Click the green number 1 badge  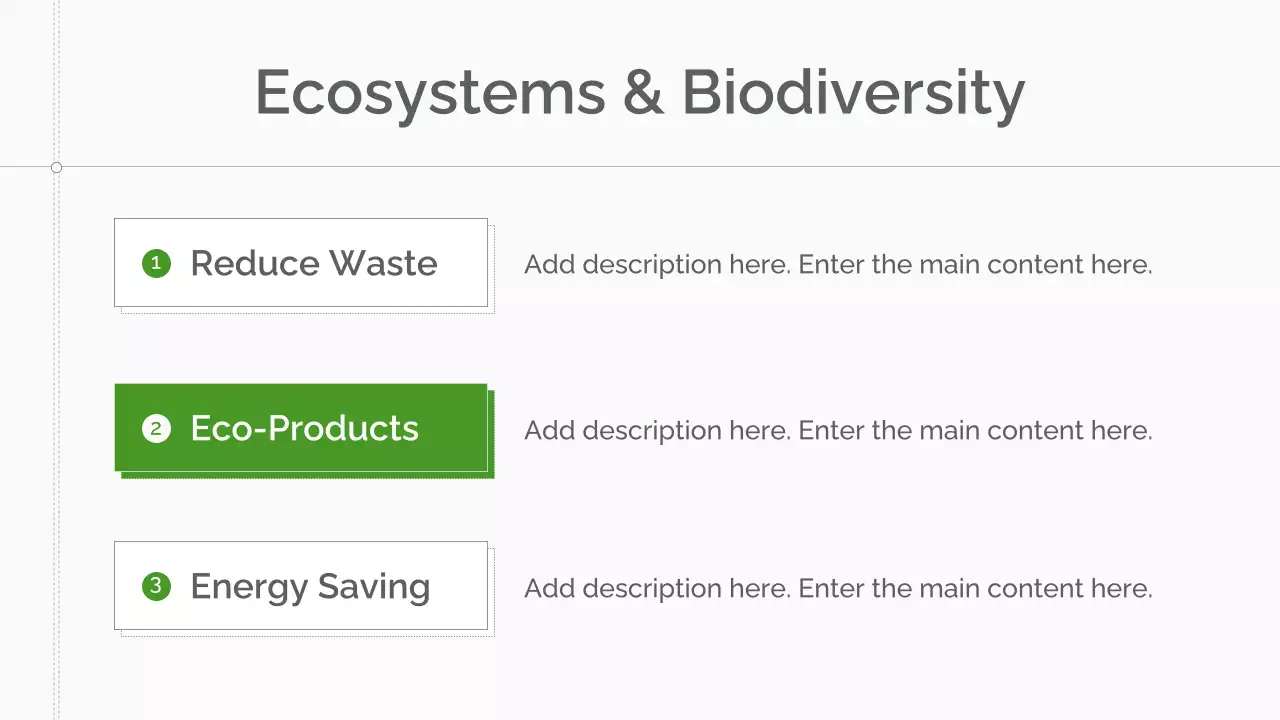point(156,263)
